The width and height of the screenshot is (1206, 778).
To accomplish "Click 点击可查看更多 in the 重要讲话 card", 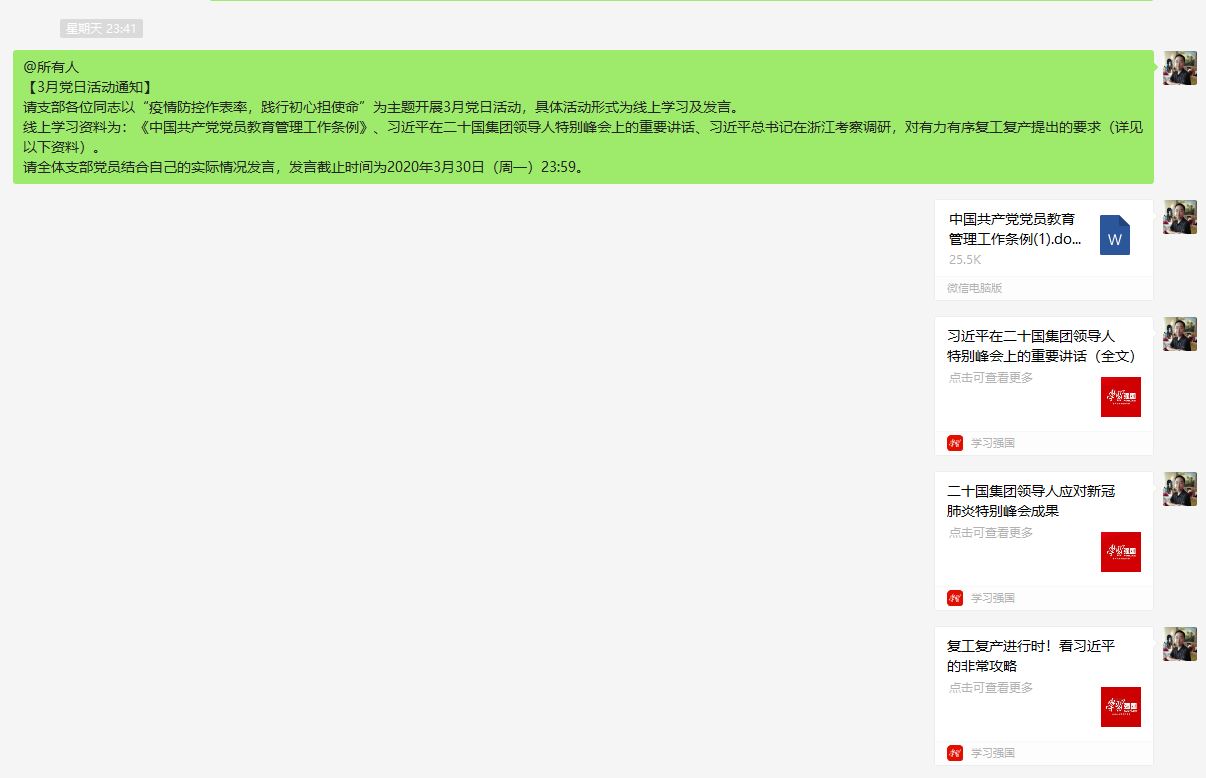I will (x=991, y=378).
